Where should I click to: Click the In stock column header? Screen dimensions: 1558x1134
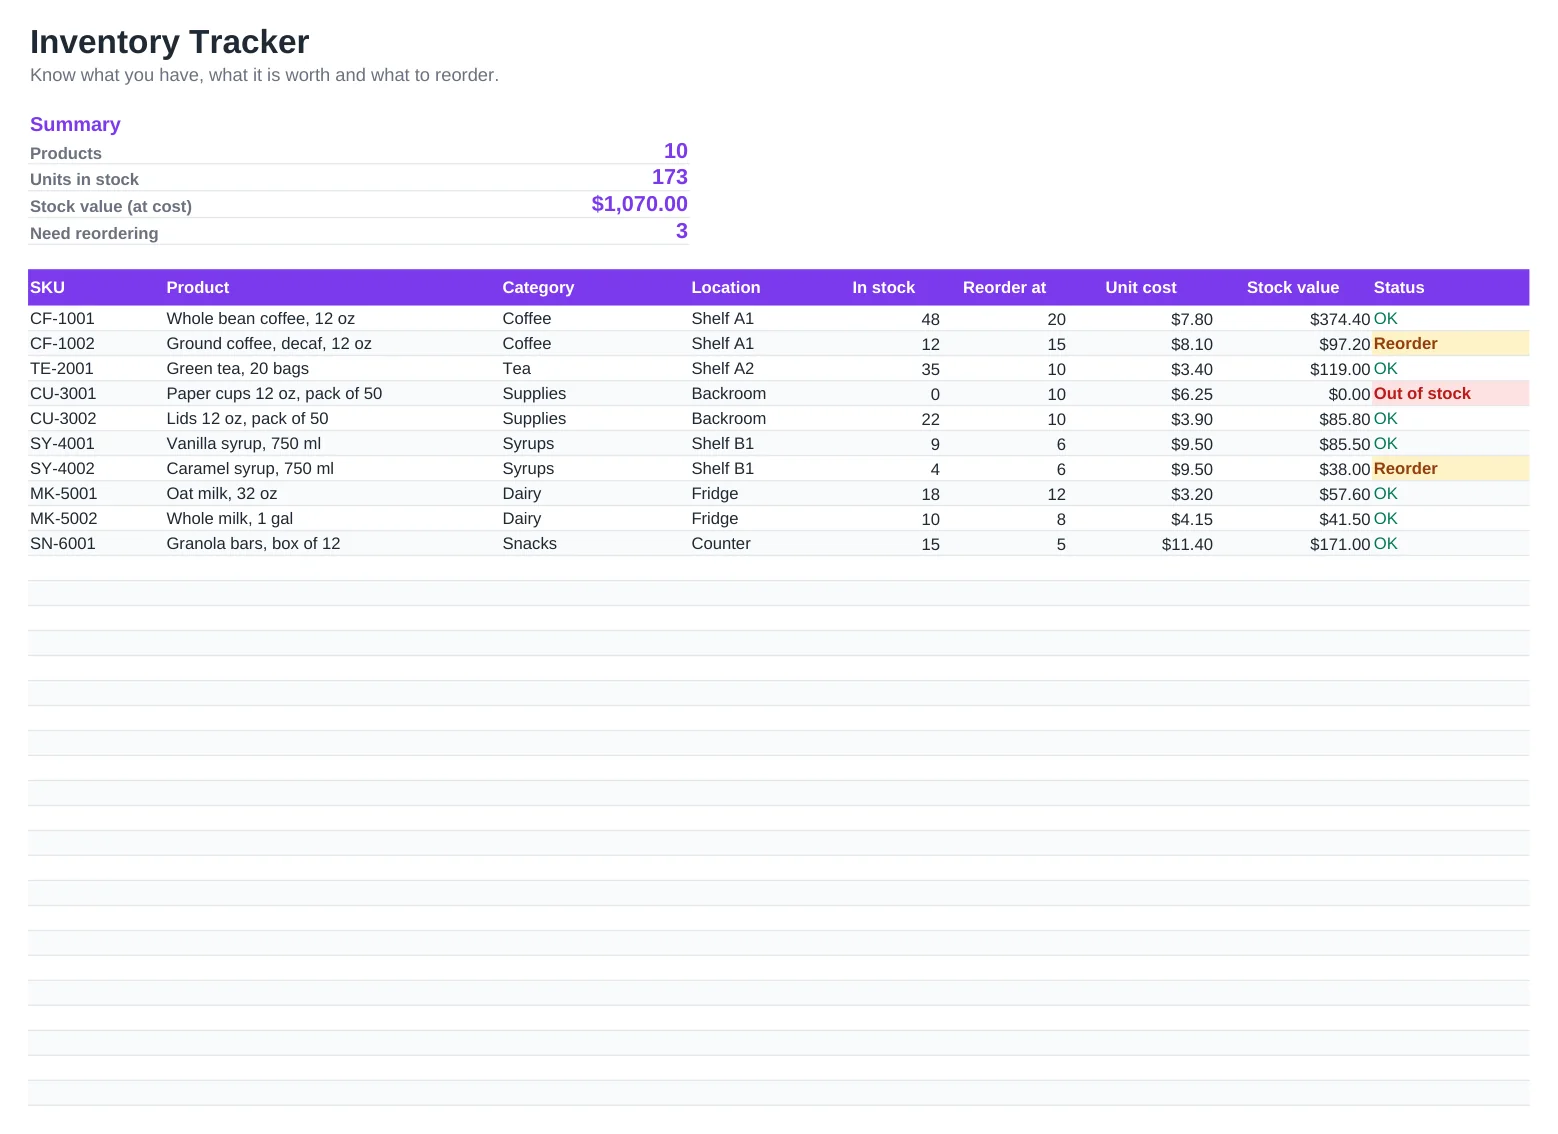(x=883, y=287)
